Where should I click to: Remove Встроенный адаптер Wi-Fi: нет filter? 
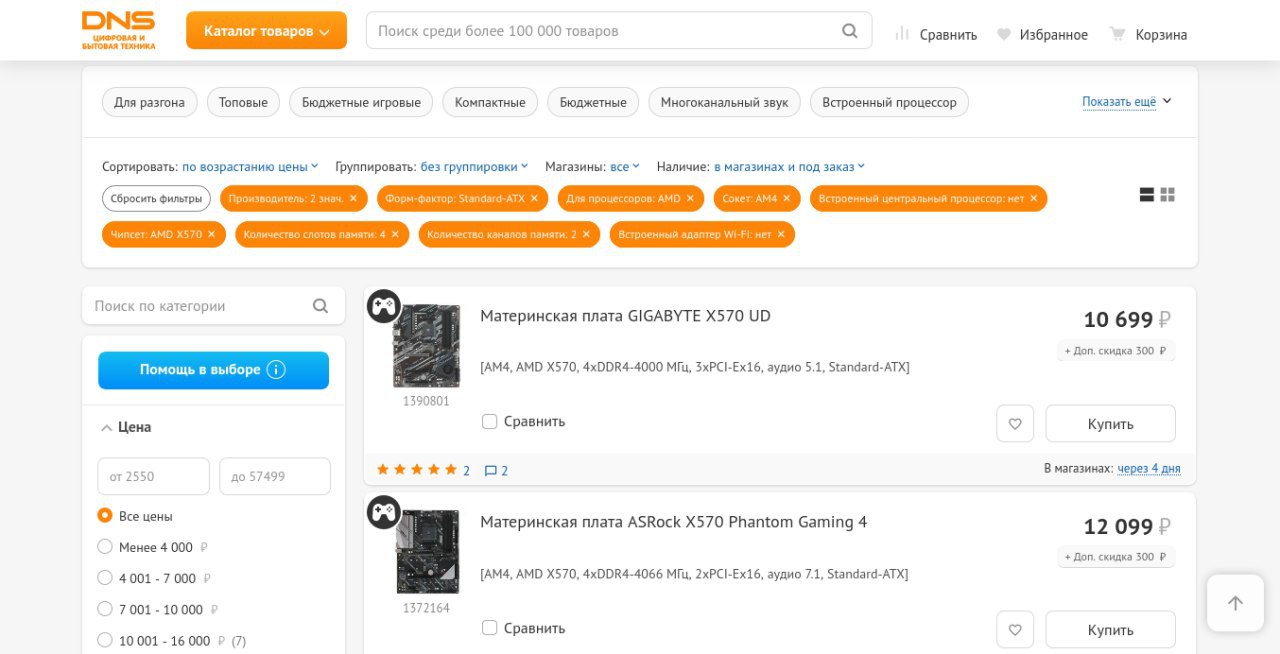point(781,234)
